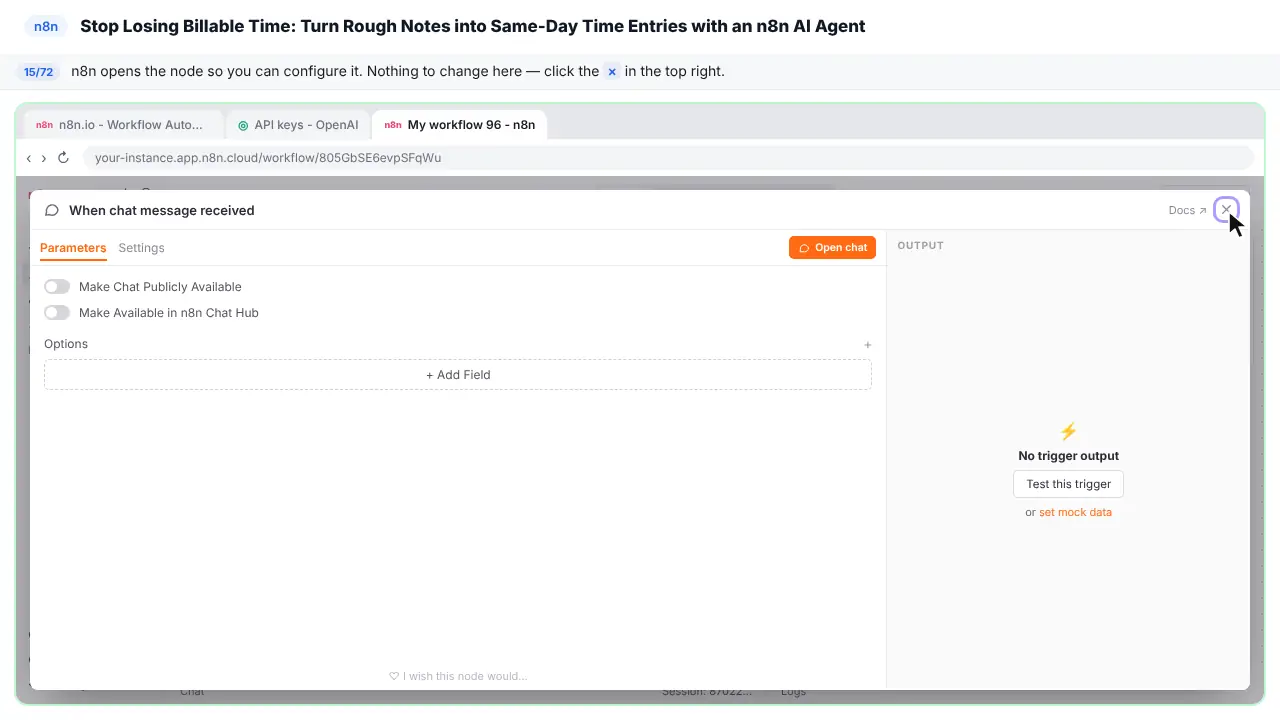Click the browser back arrow
1280x720 pixels.
[29, 158]
